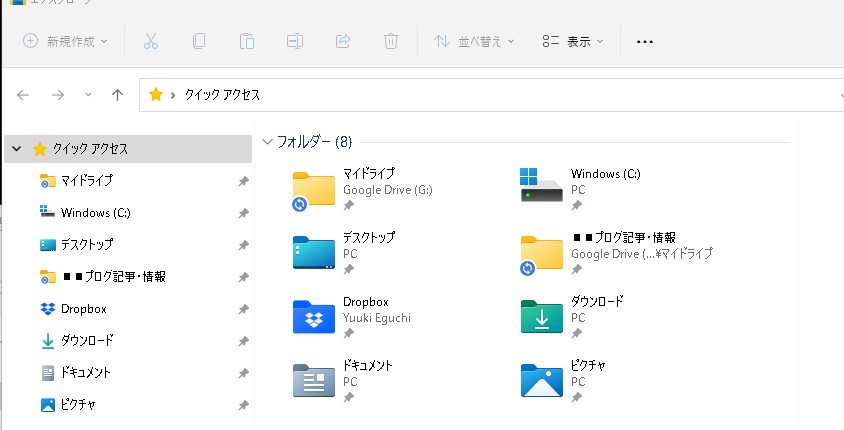Open the 表示 view menu
Viewport: 844px width, 430px height.
click(x=573, y=42)
